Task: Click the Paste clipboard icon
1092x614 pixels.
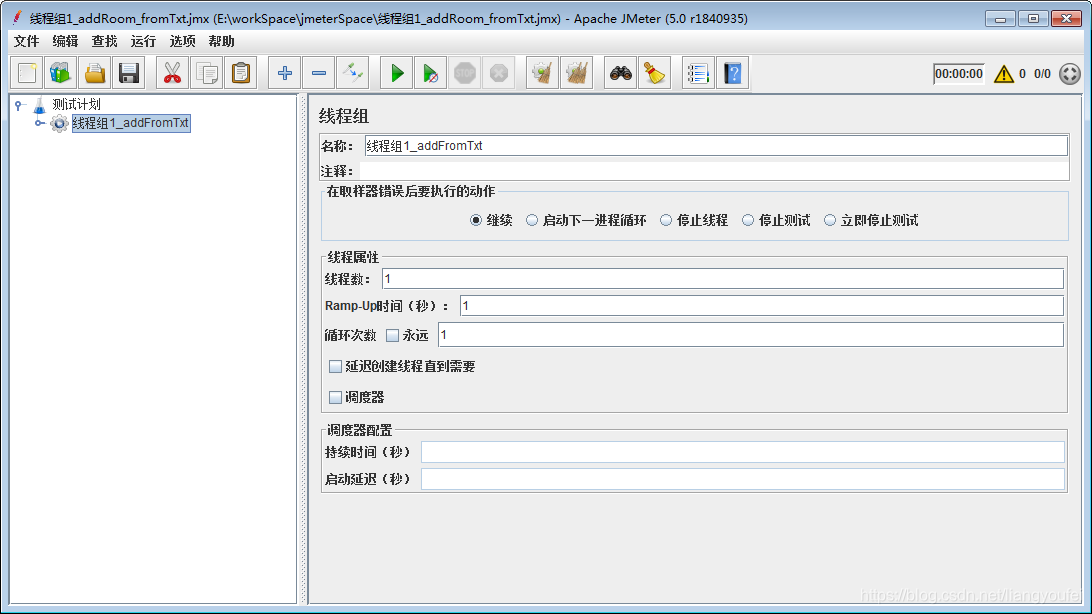Action: pyautogui.click(x=241, y=73)
